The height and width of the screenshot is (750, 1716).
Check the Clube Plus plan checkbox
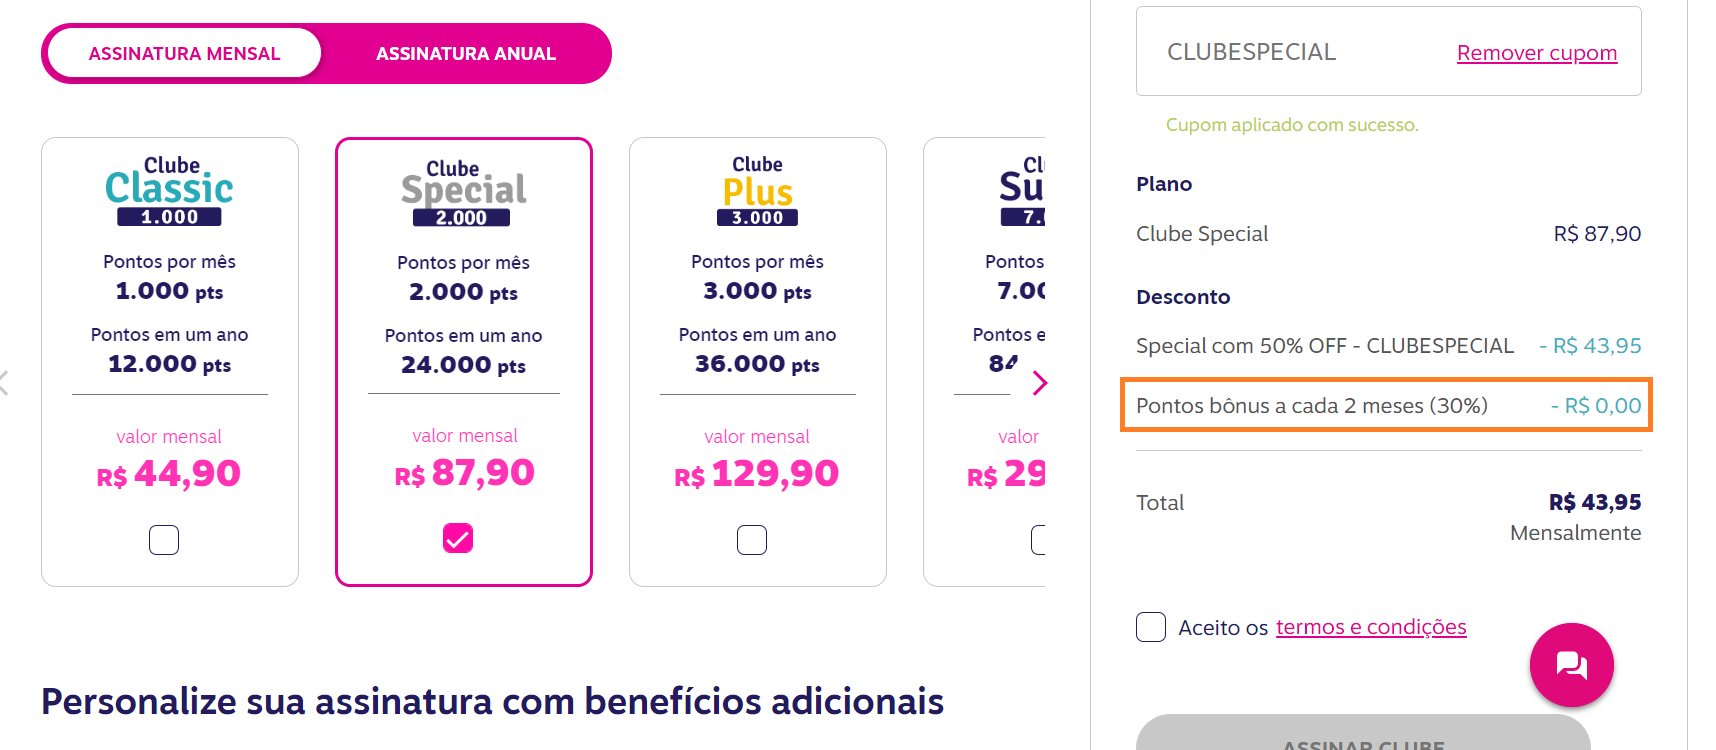[752, 540]
